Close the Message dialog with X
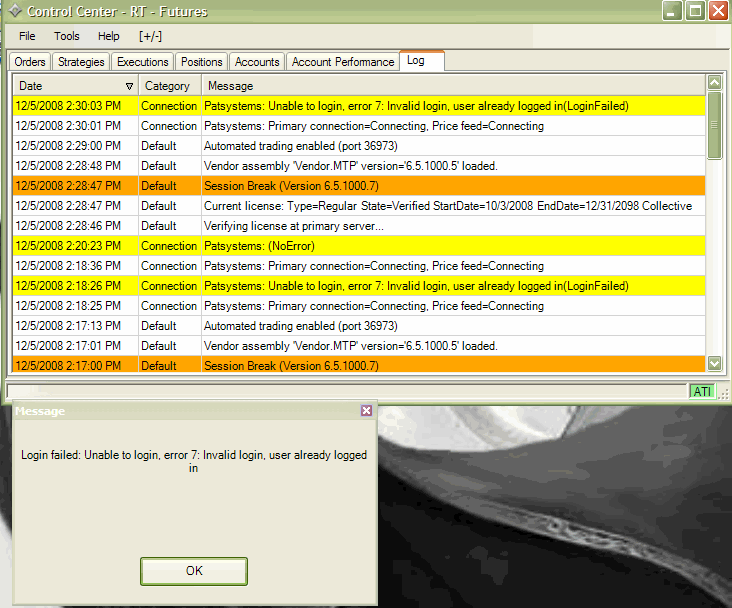The width and height of the screenshot is (732, 608). 366,410
